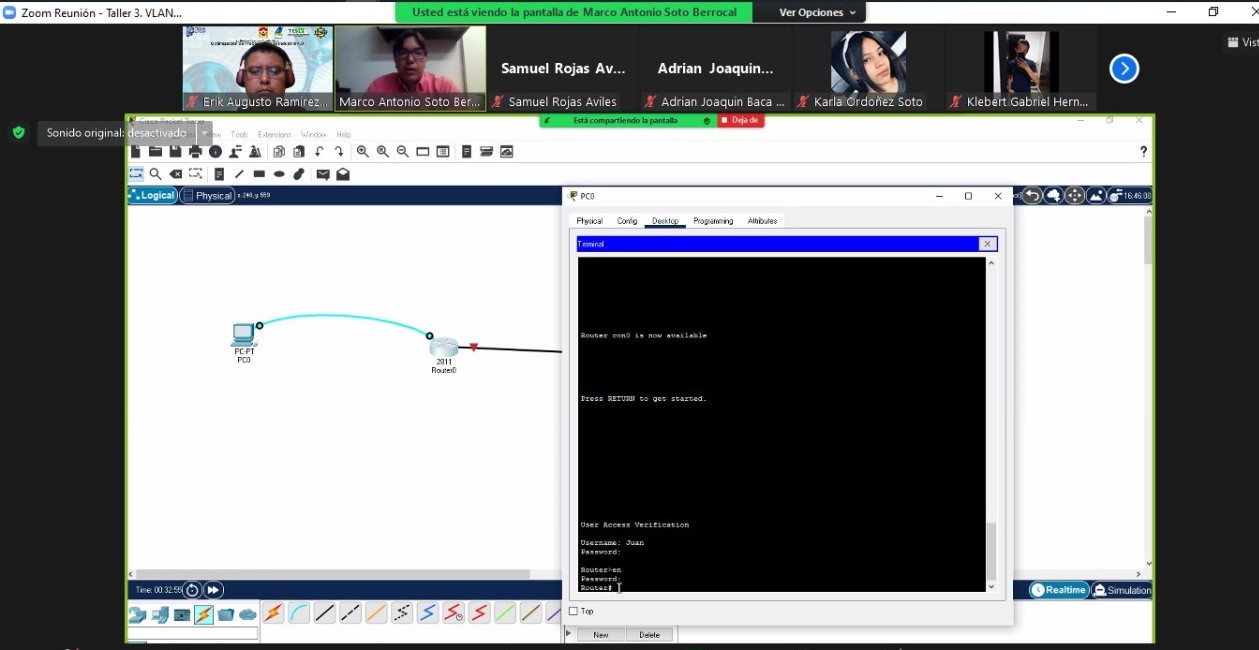Open the Config tab in PC0 window
The width and height of the screenshot is (1259, 650).
627,221
